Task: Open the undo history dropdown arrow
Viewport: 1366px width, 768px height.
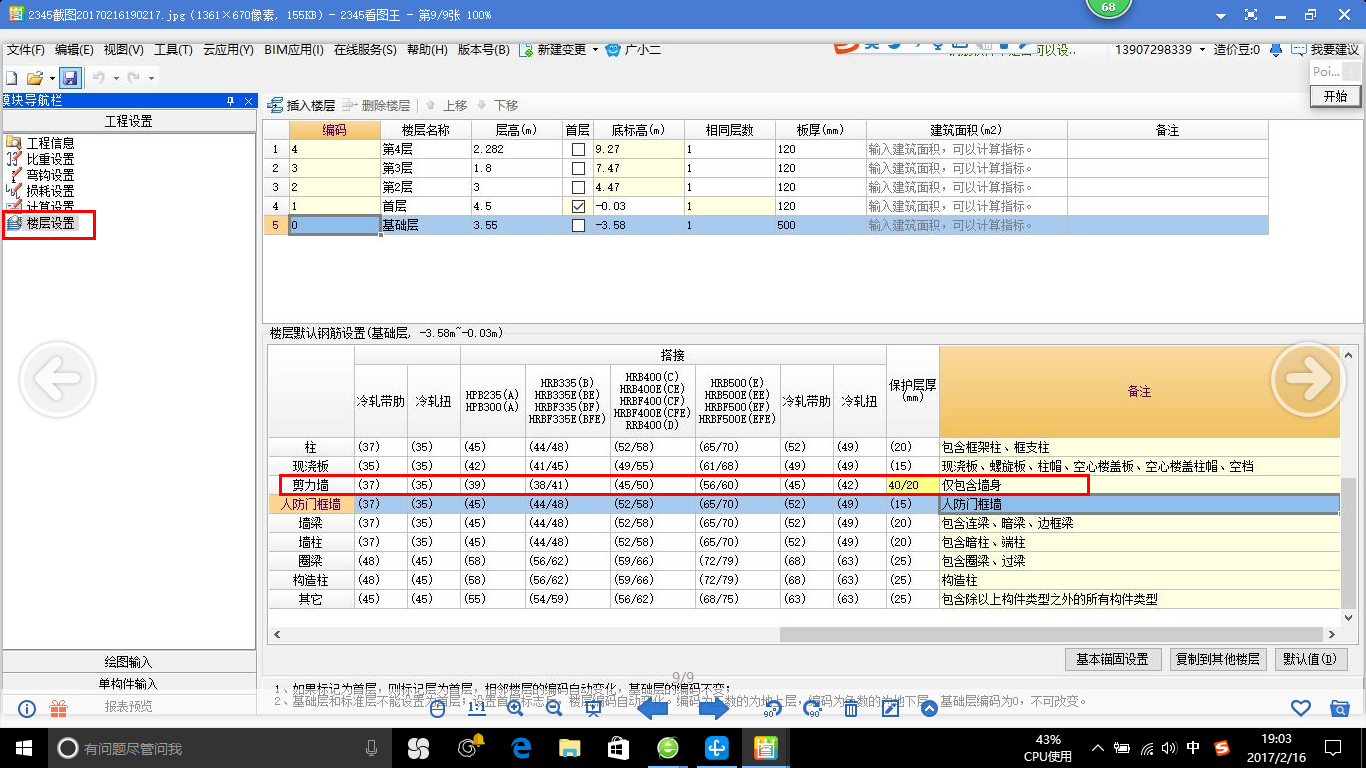Action: coord(116,78)
